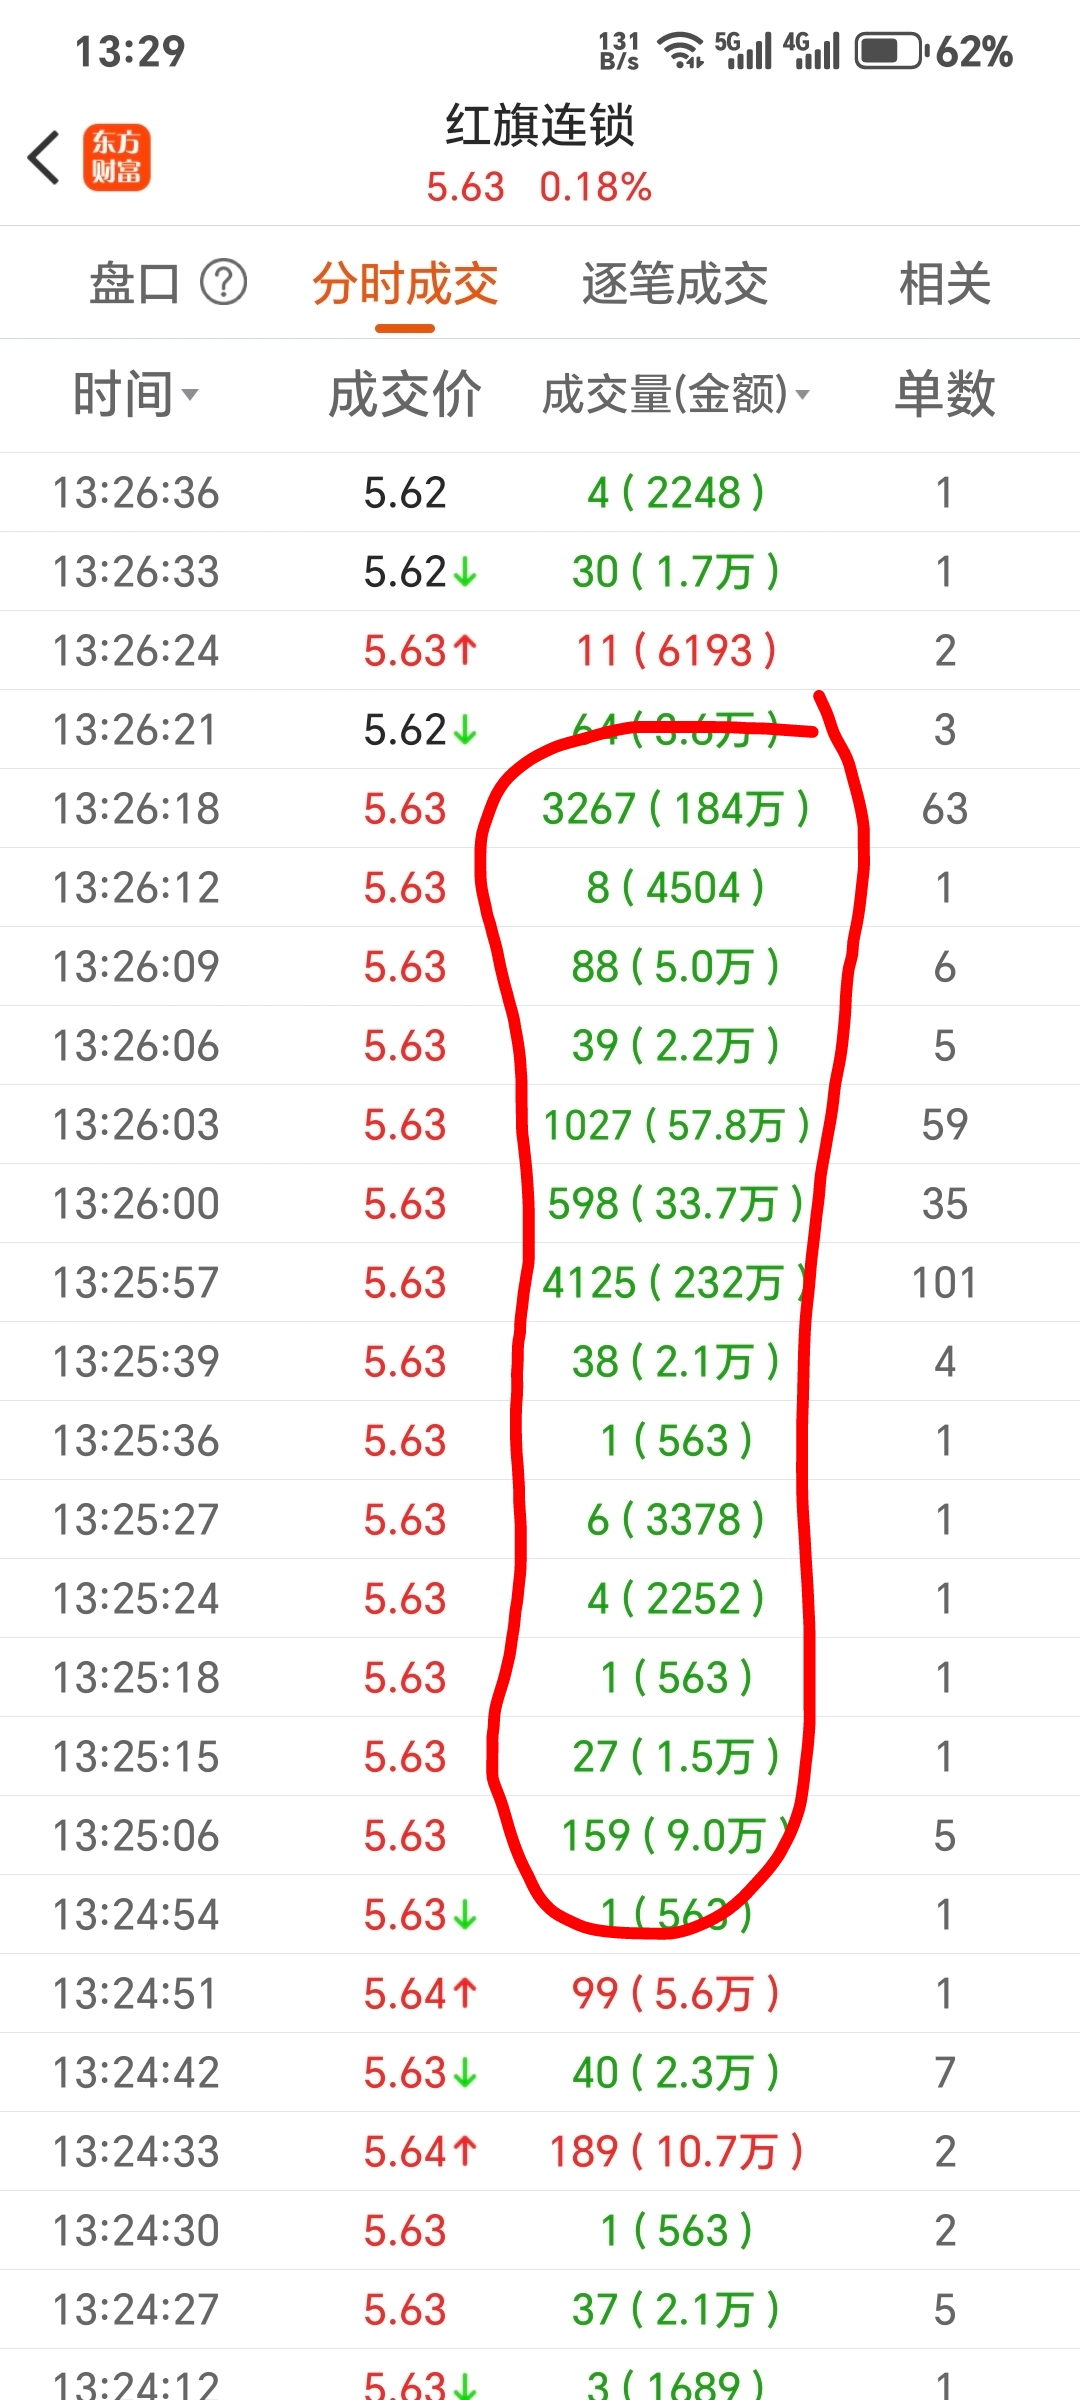Open the 逐笔成交 tab
Viewport: 1080px width, 2400px height.
(675, 284)
